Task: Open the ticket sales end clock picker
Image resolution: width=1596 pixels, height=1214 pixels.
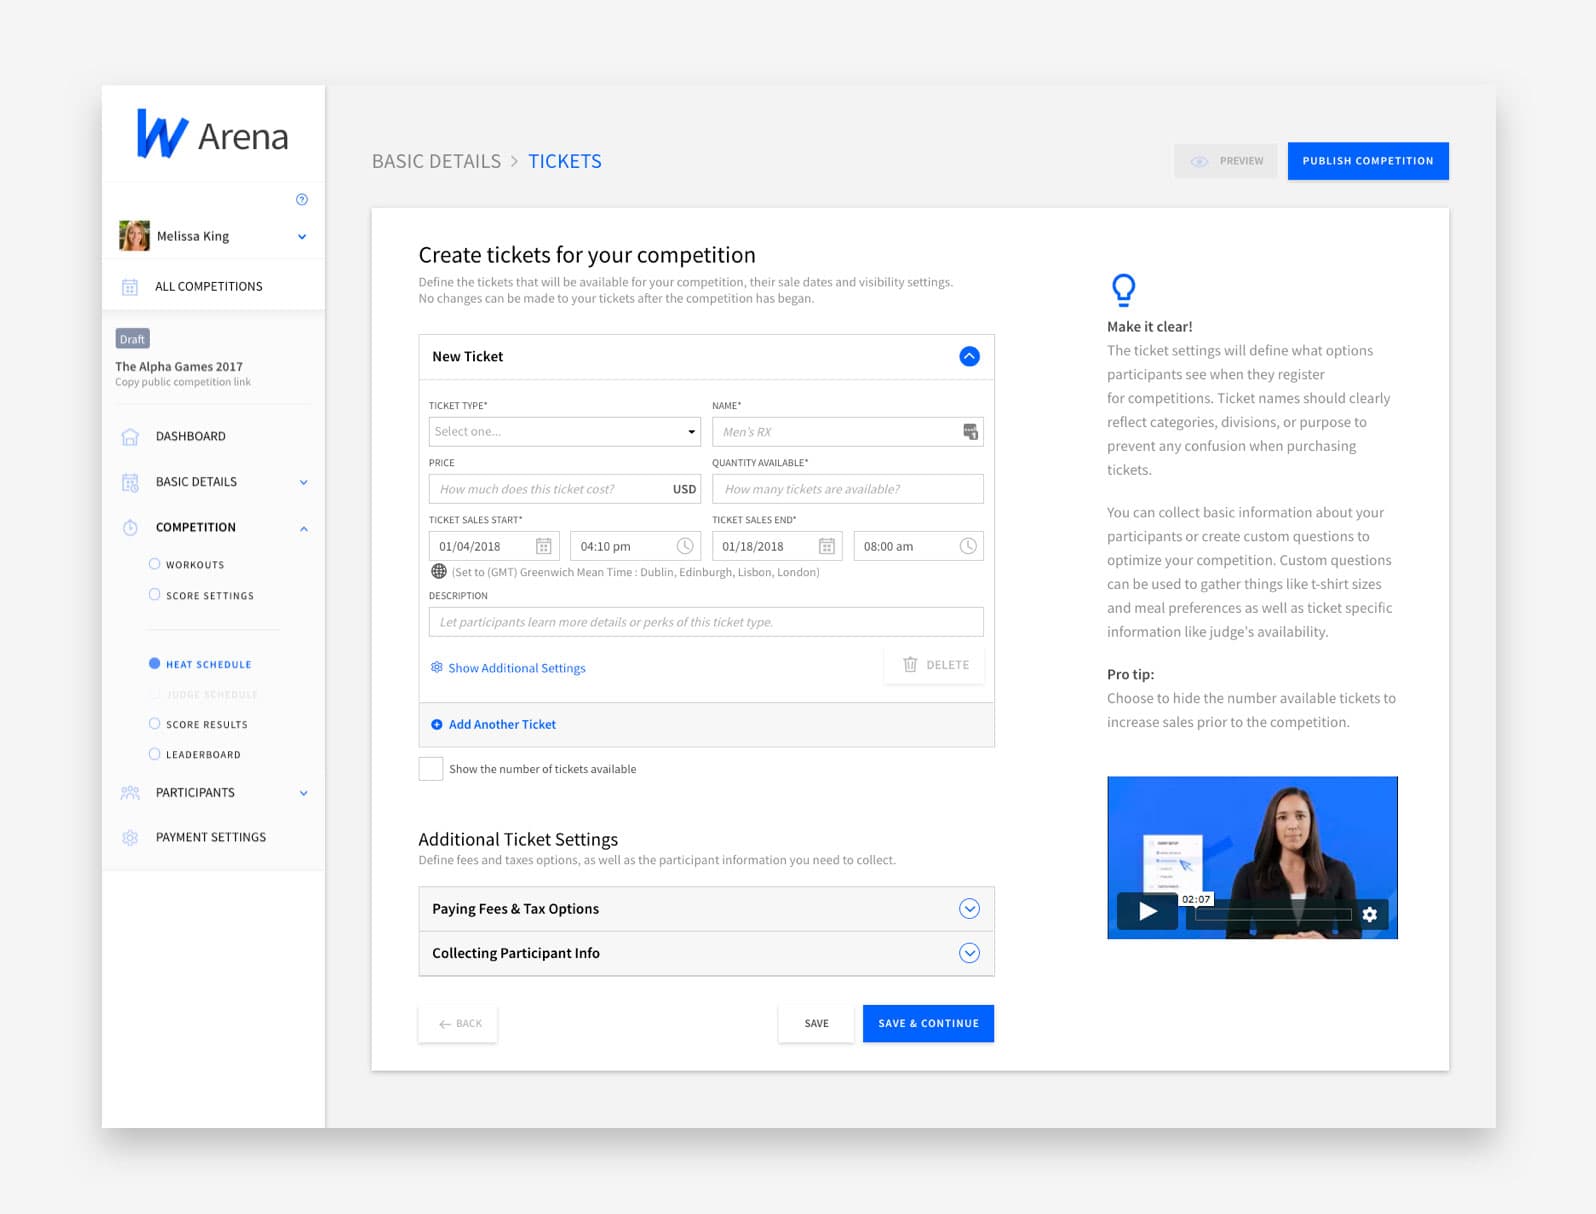Action: pos(968,546)
